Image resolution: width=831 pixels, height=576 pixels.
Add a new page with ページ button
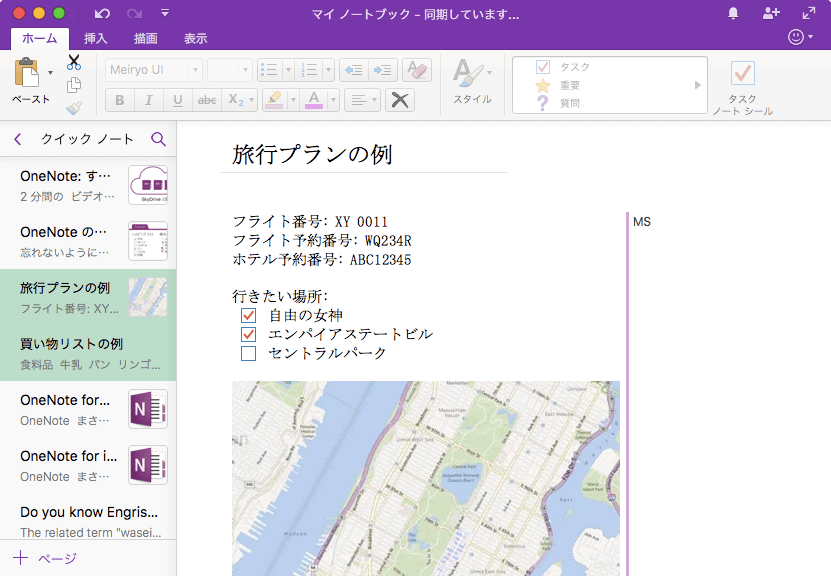[x=45, y=558]
